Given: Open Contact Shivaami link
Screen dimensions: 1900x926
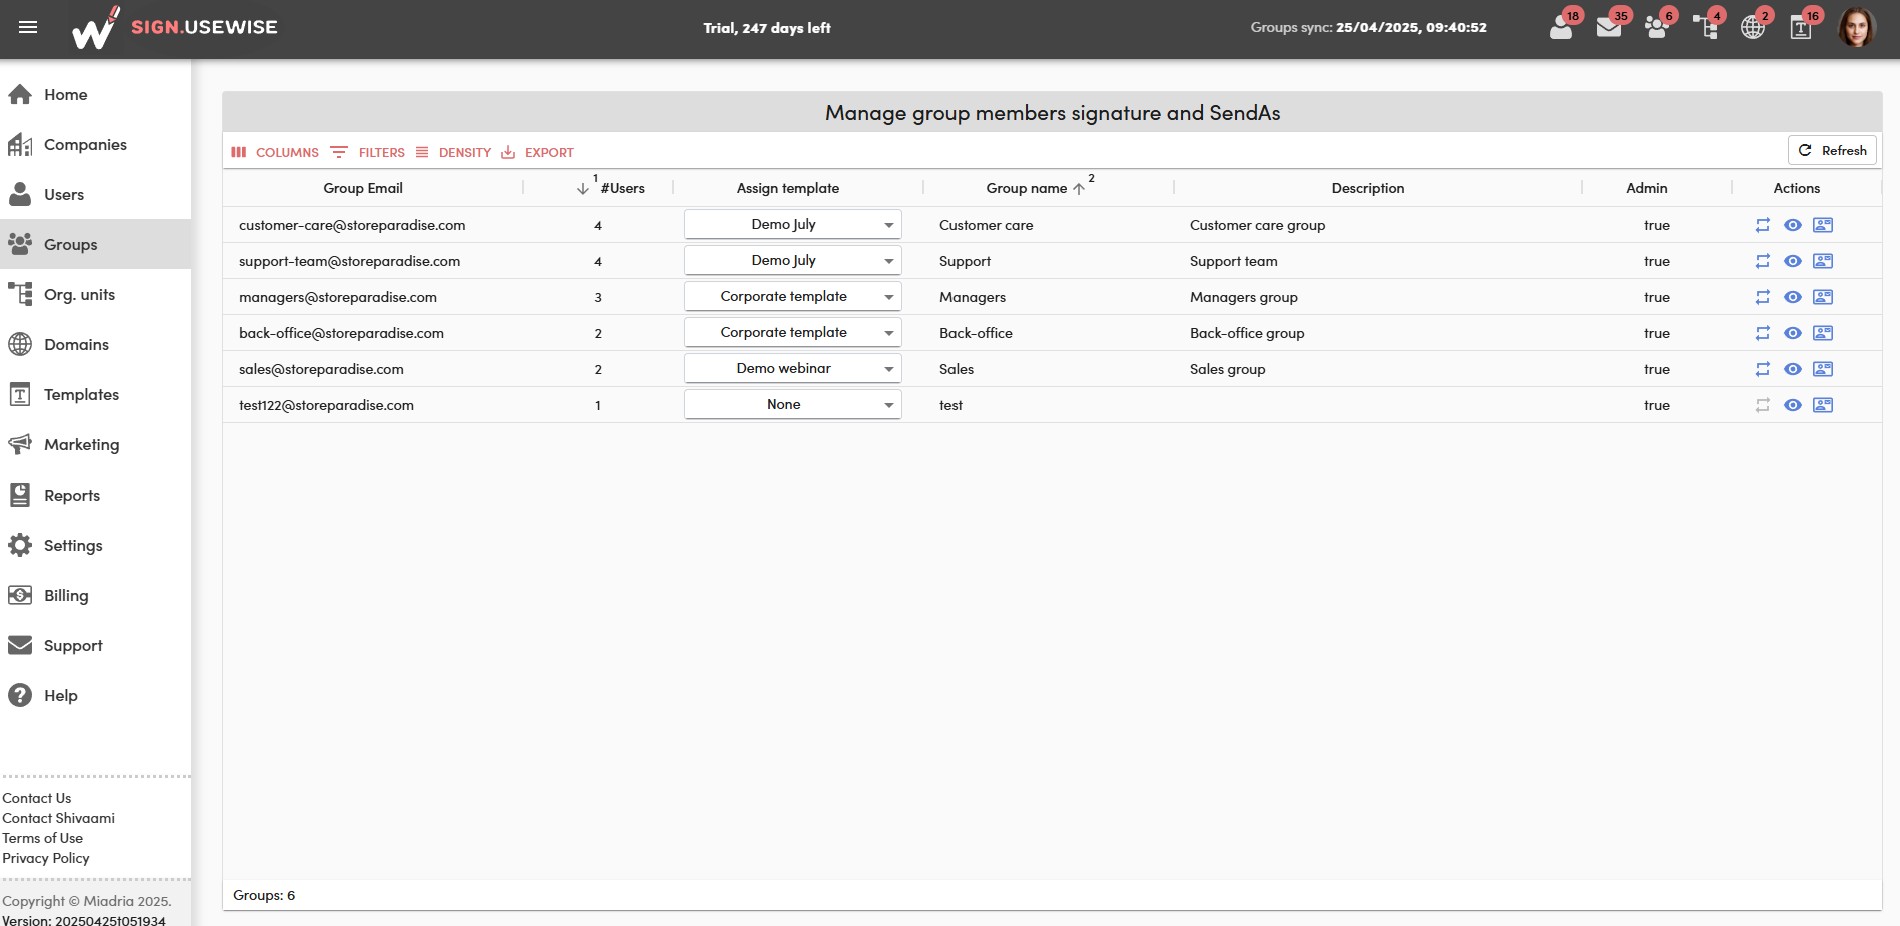Looking at the screenshot, I should click(58, 818).
